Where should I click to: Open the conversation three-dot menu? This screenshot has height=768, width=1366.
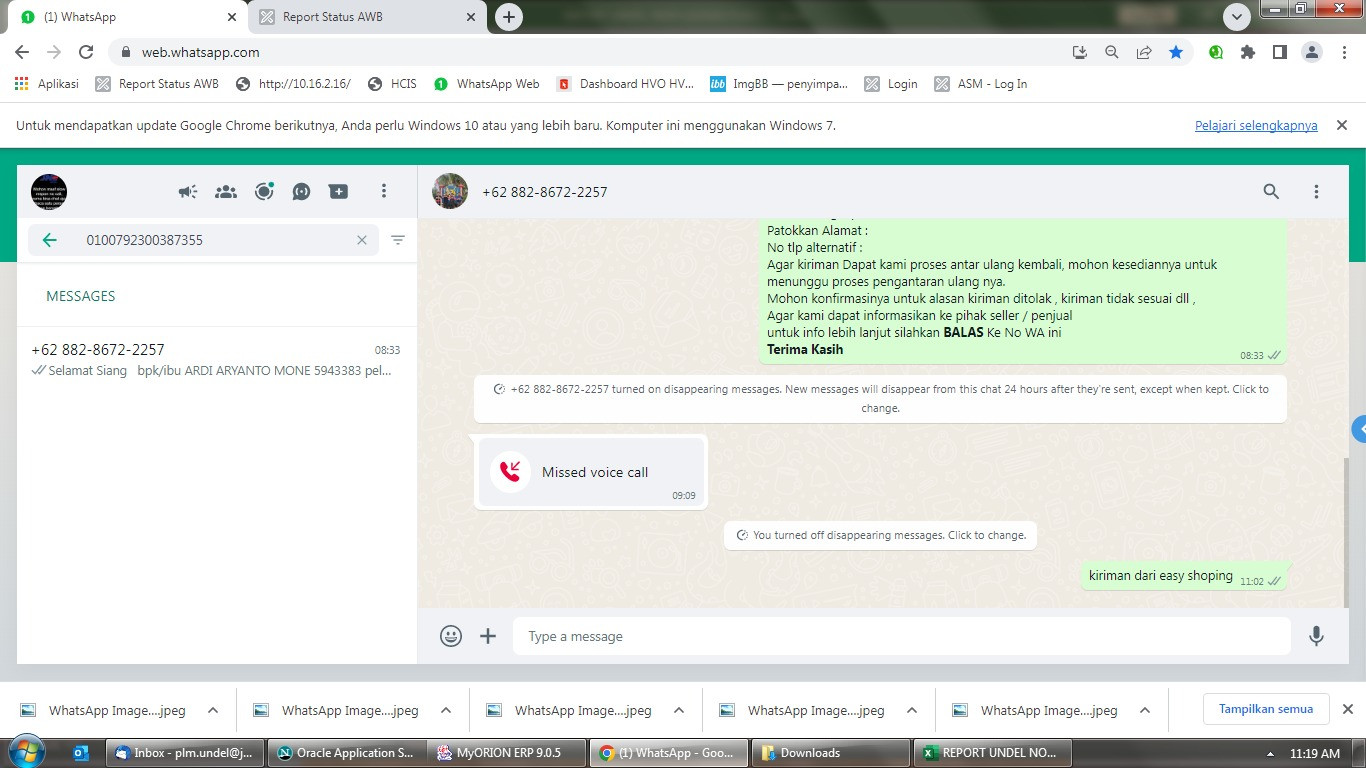[x=1317, y=192]
